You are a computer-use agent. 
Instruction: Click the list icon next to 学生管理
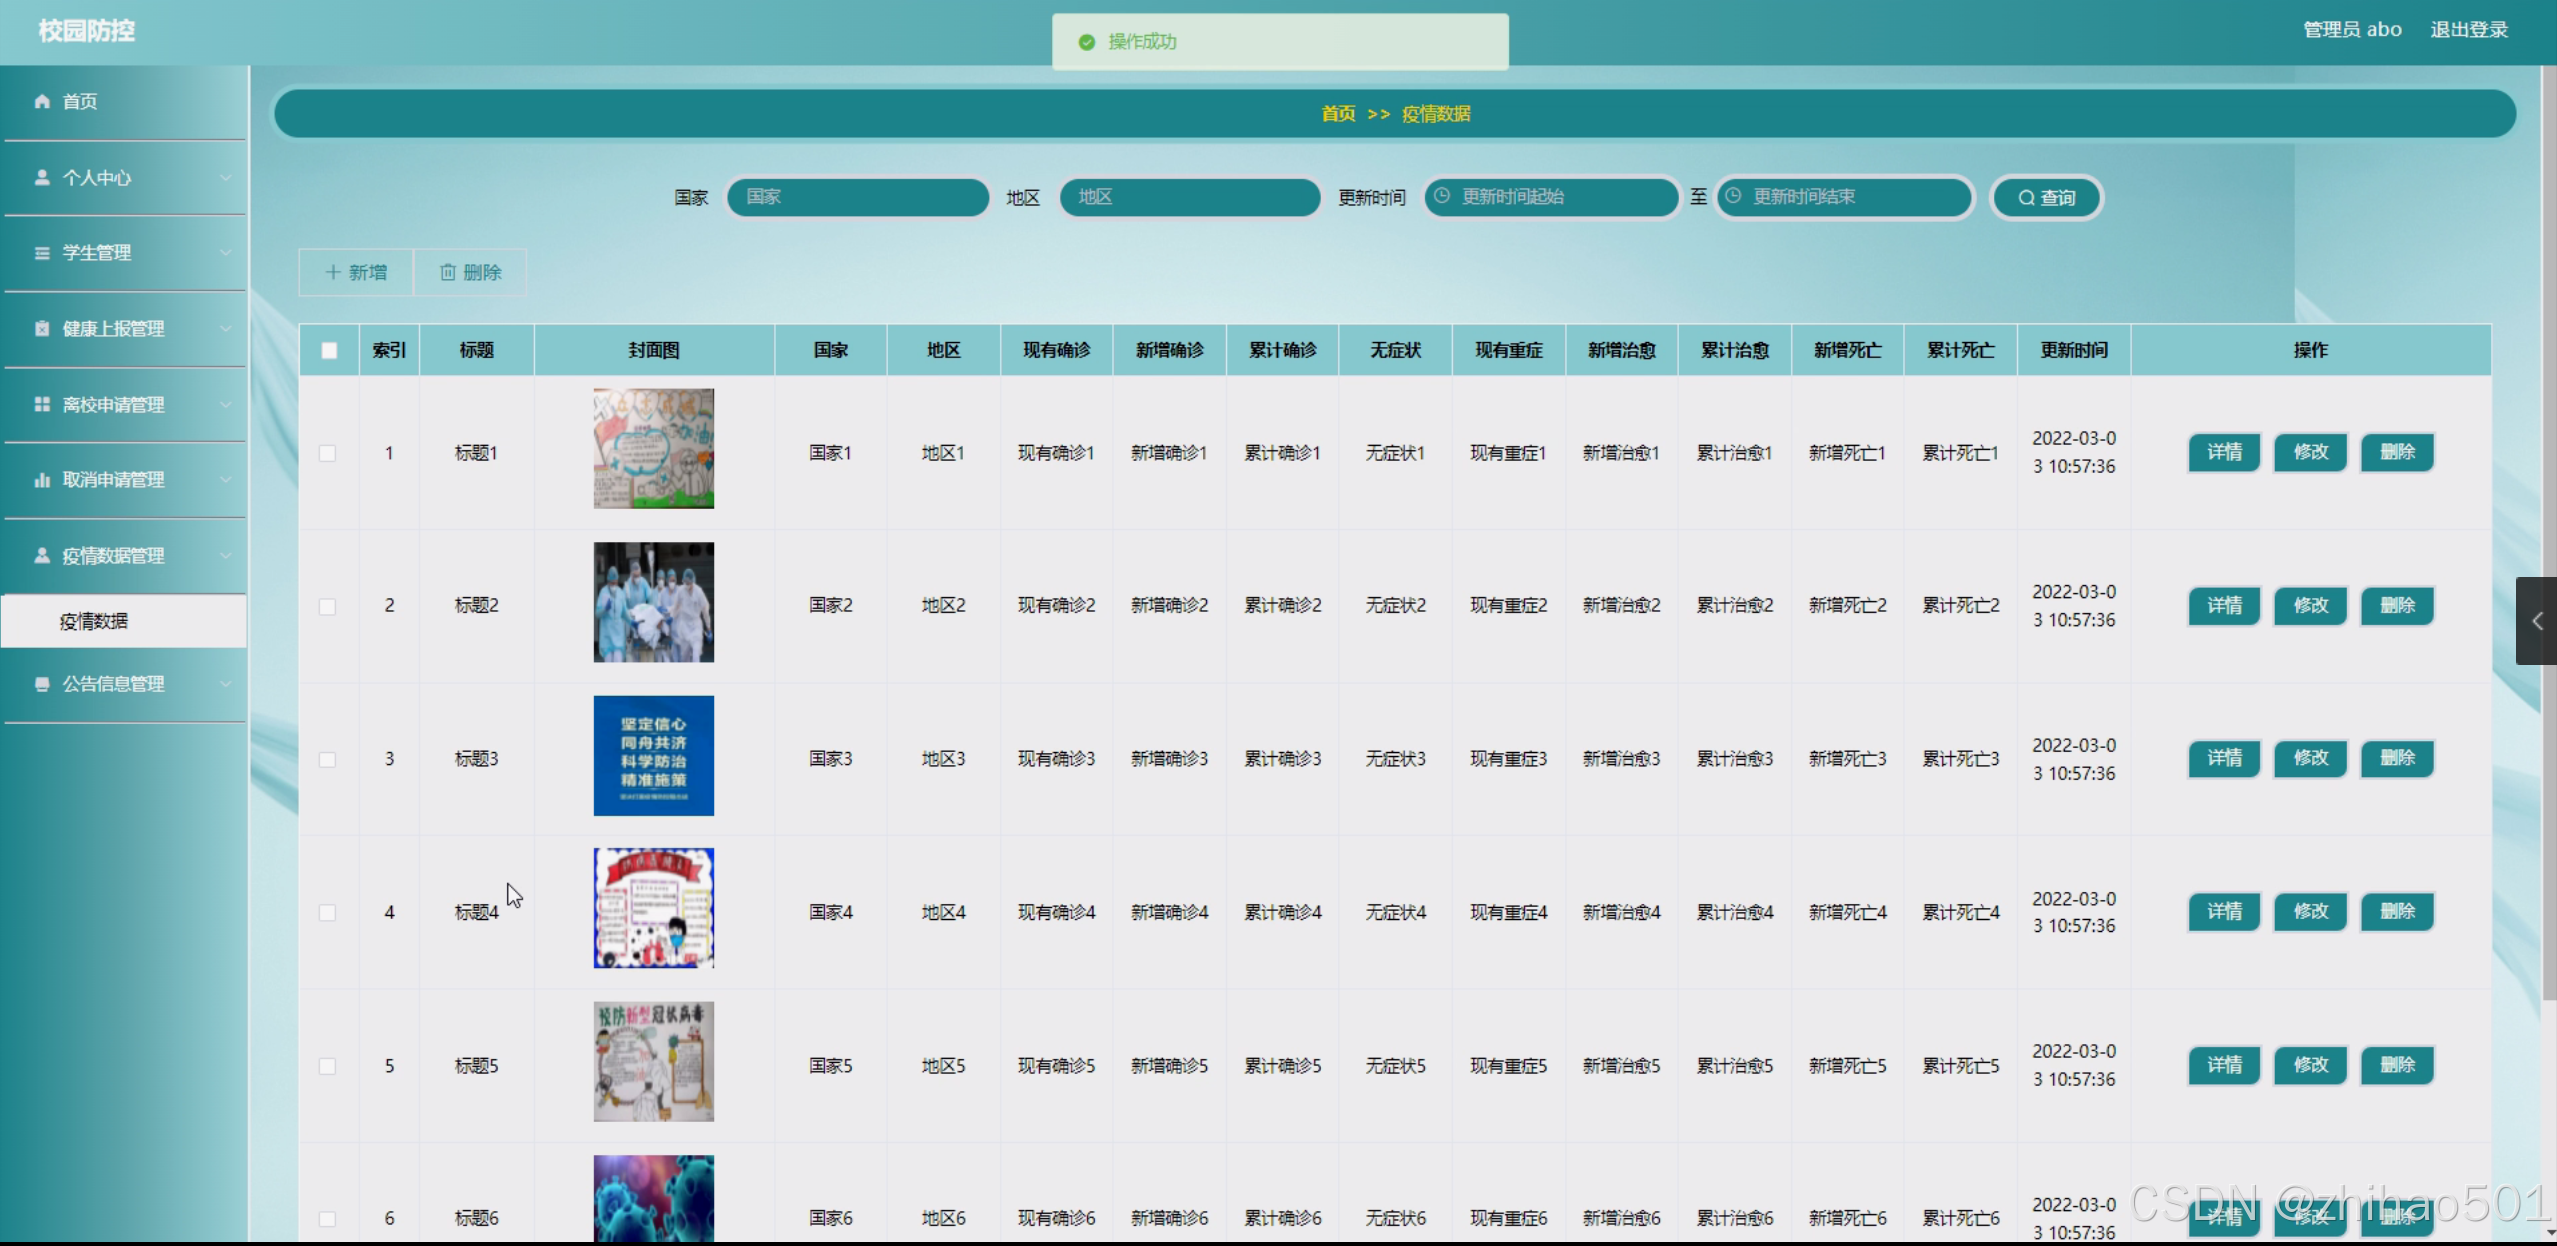42,253
